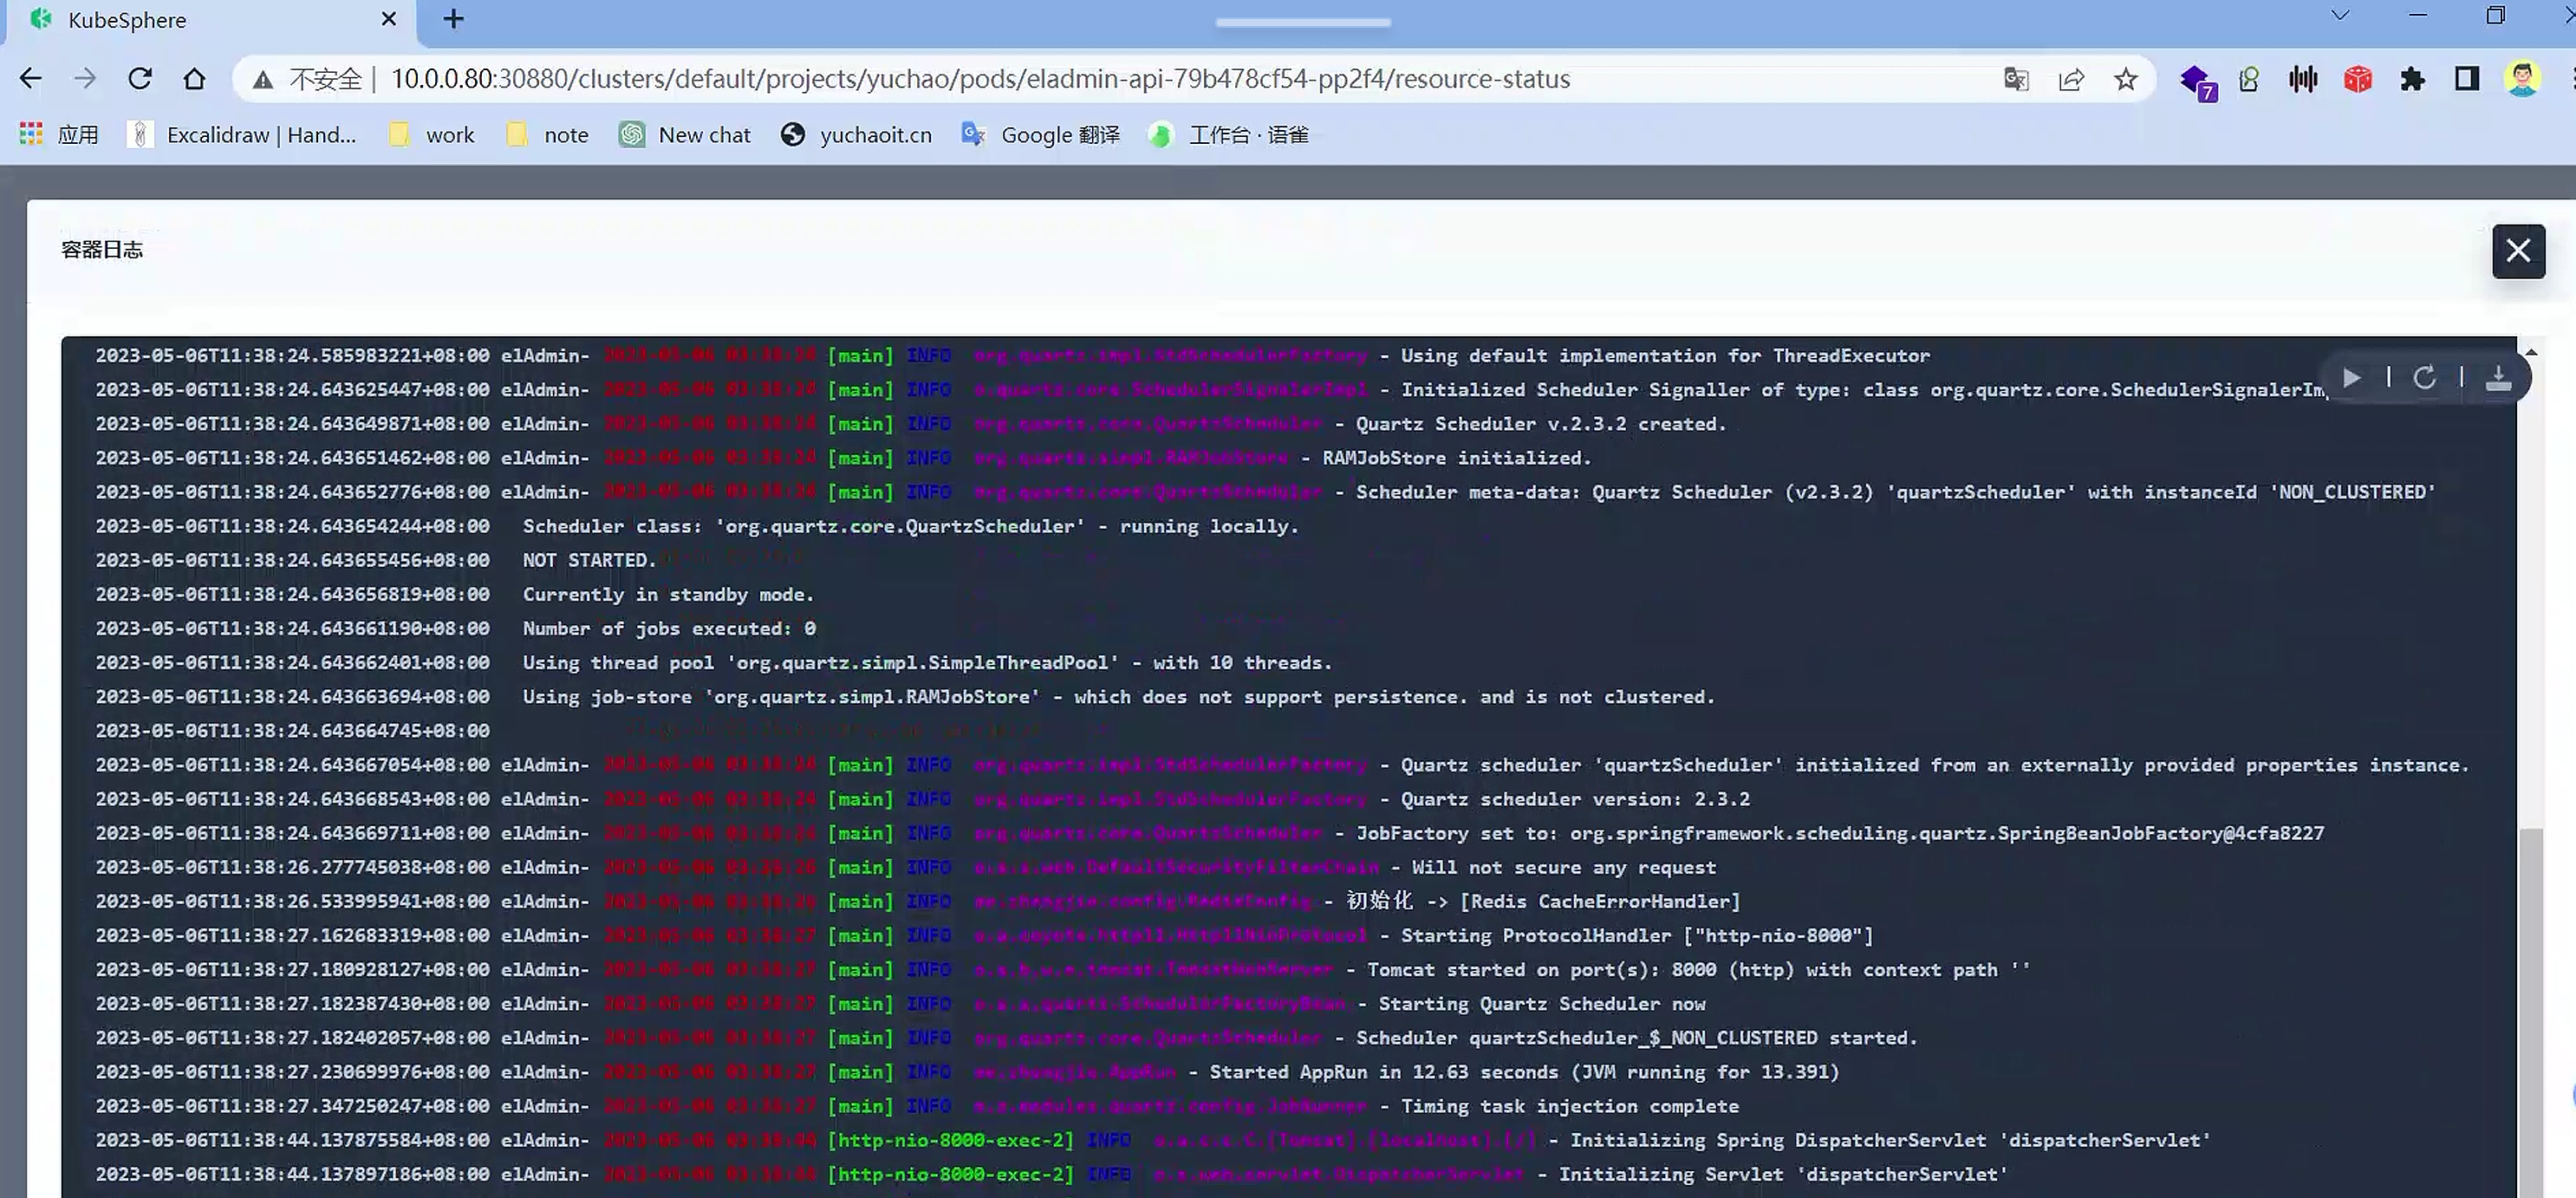Screen dimensions: 2576x1198
Task: Open the browser extensions puzzle icon
Action: click(2412, 79)
